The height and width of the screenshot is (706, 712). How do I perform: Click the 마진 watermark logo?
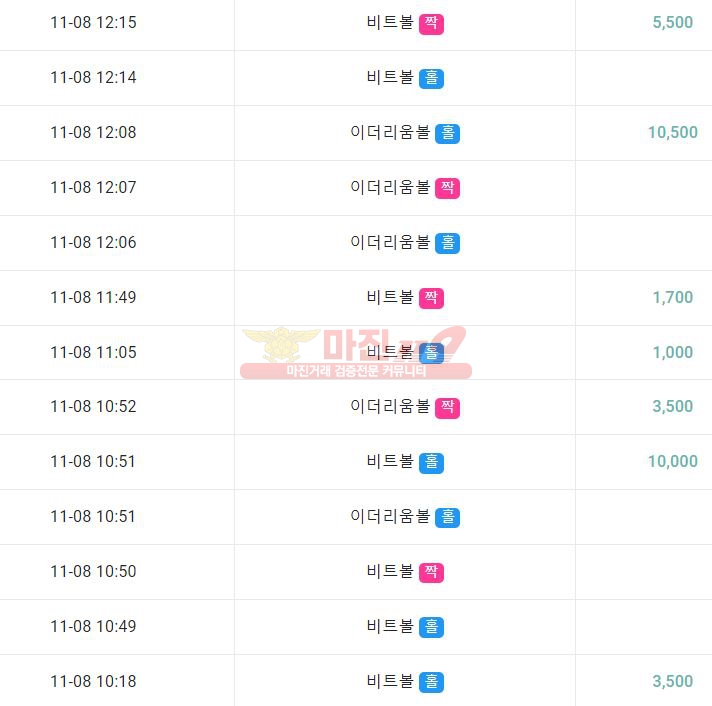coord(356,352)
